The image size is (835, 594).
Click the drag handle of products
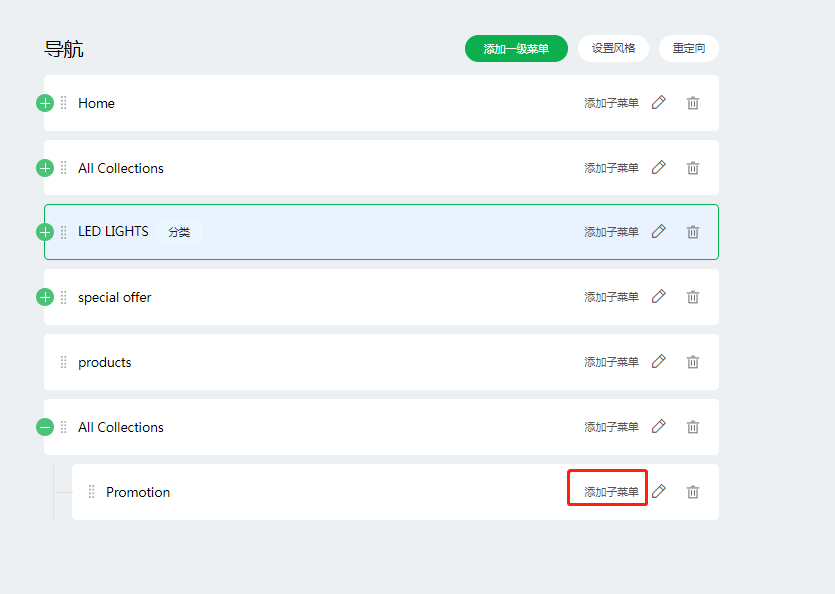pos(64,362)
